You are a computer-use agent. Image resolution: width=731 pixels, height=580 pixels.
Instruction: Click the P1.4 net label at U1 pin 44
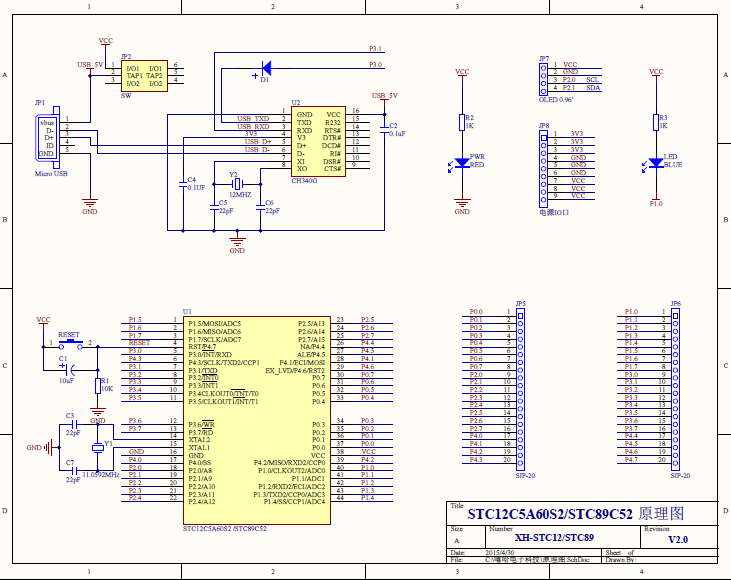click(367, 497)
